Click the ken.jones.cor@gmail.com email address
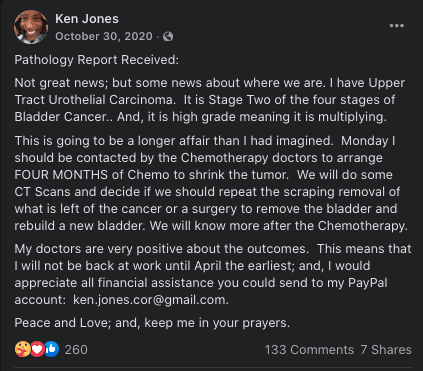423x371 pixels. pyautogui.click(x=151, y=300)
